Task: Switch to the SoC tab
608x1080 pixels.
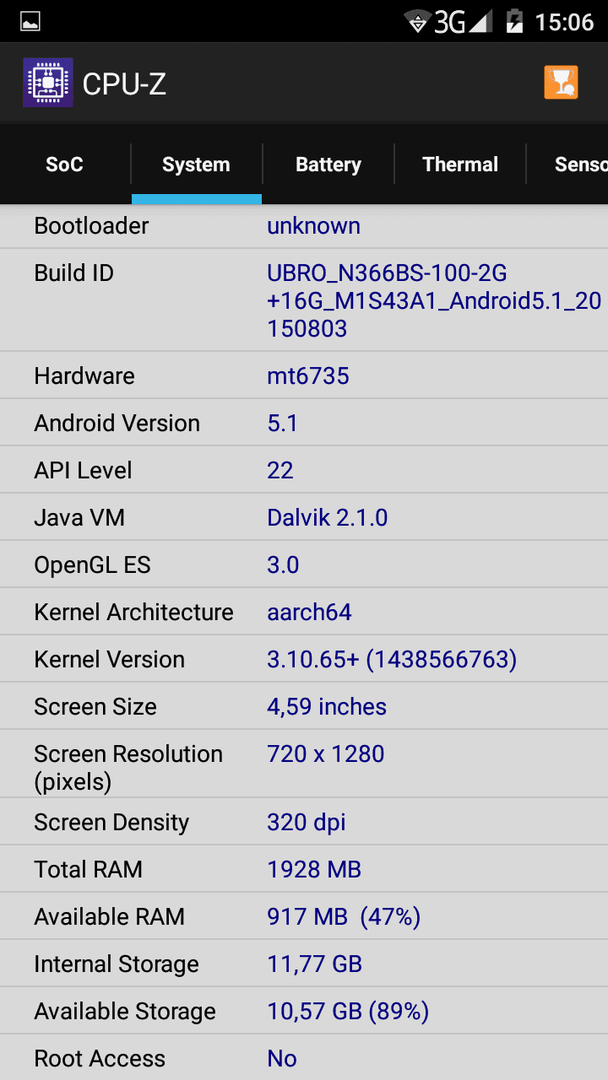Action: click(65, 165)
